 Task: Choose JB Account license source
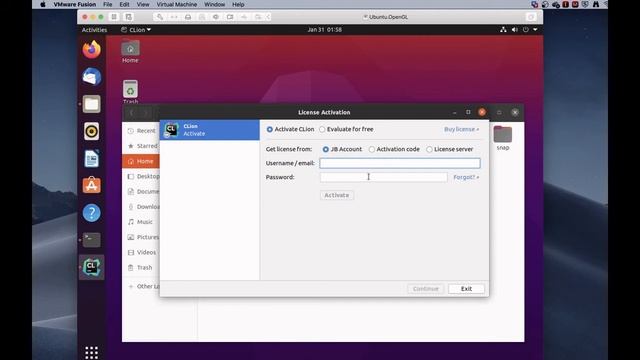[326, 149]
